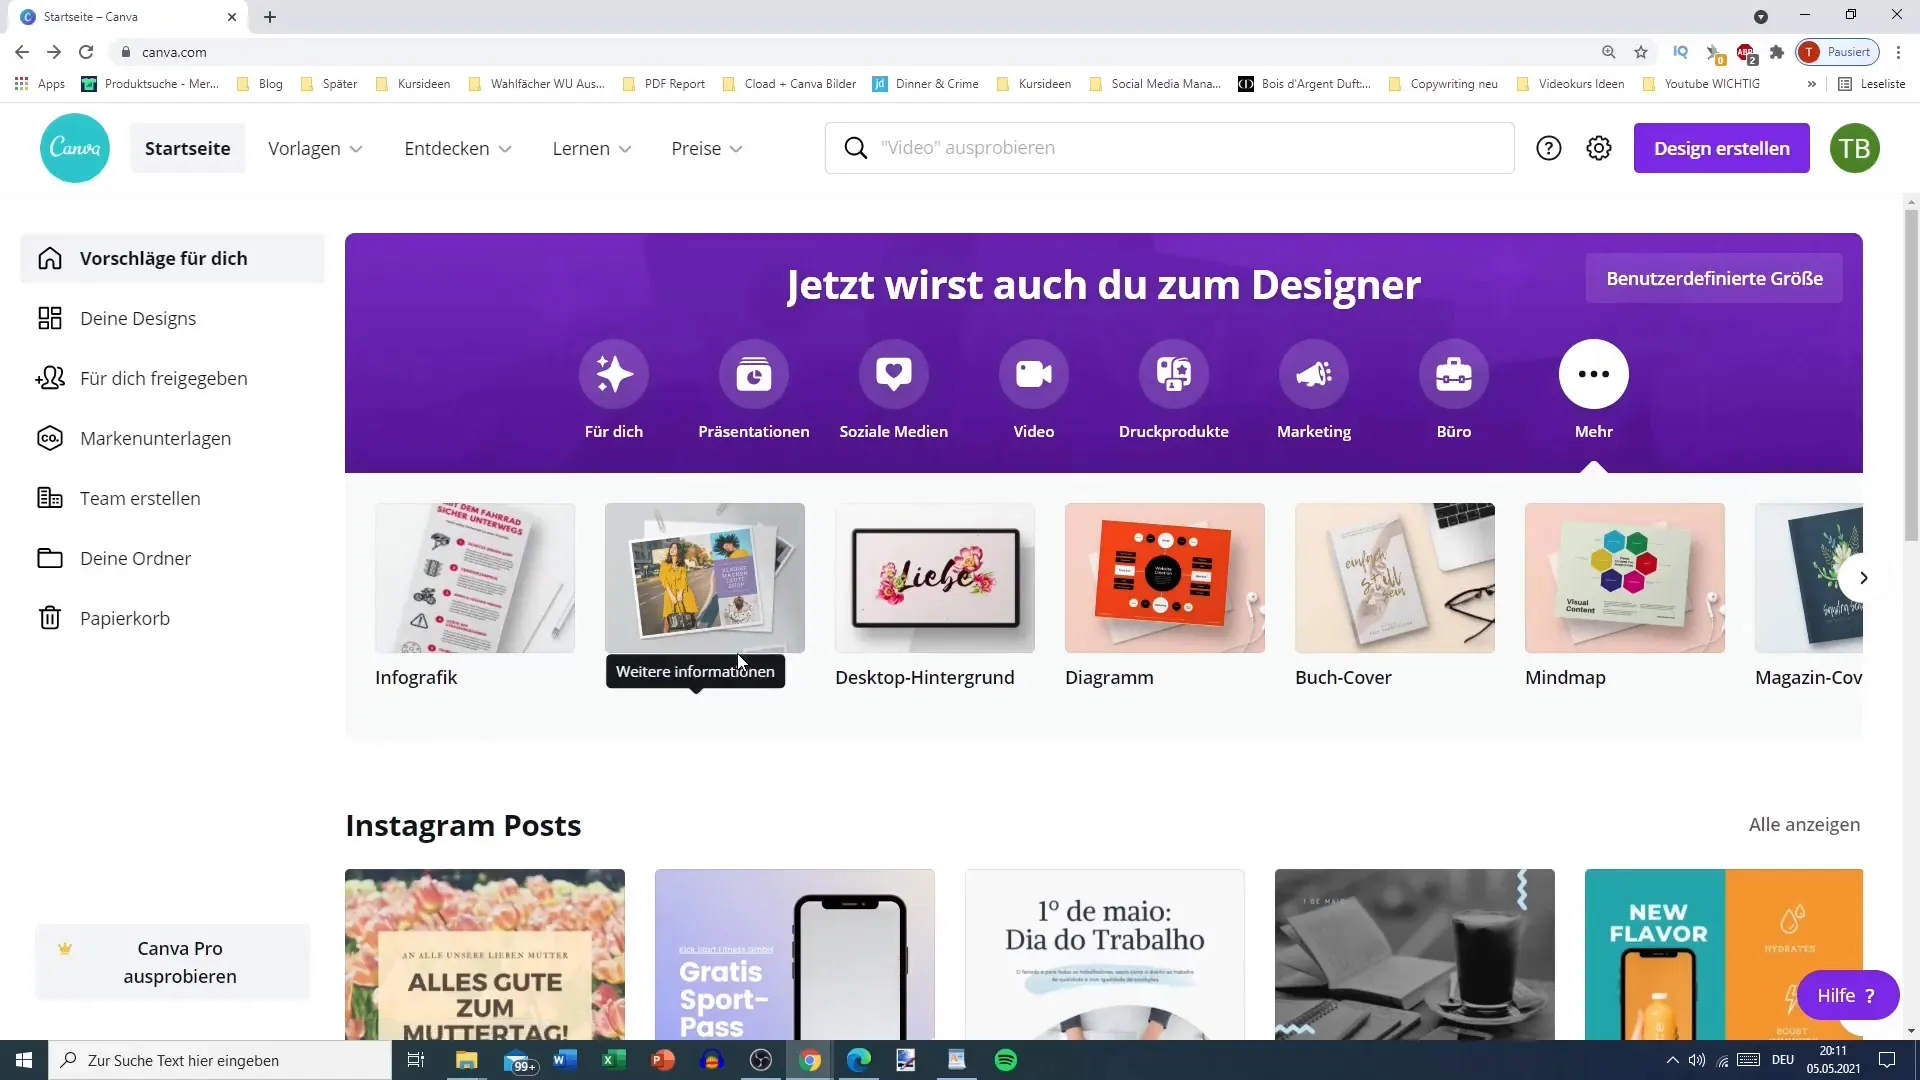Go to the Startseite tab

(188, 148)
